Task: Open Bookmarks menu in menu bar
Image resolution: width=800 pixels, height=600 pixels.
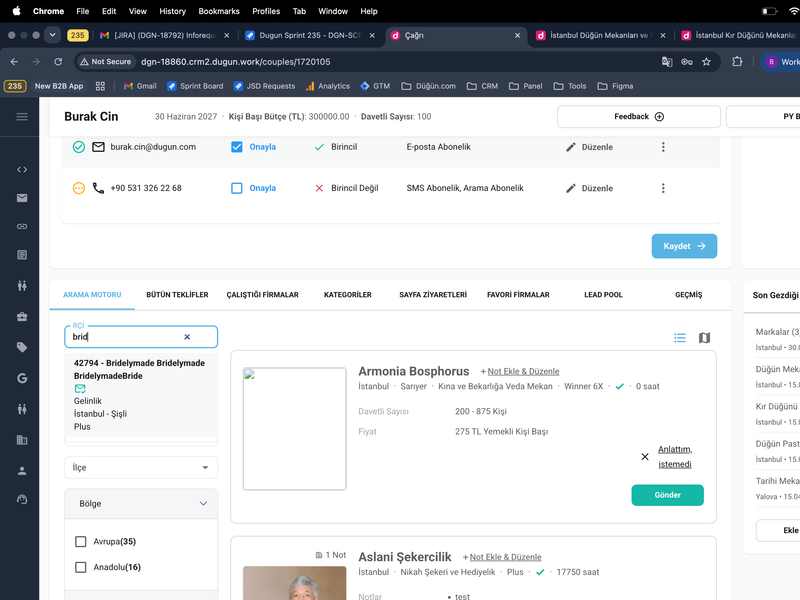Action: coord(218,11)
